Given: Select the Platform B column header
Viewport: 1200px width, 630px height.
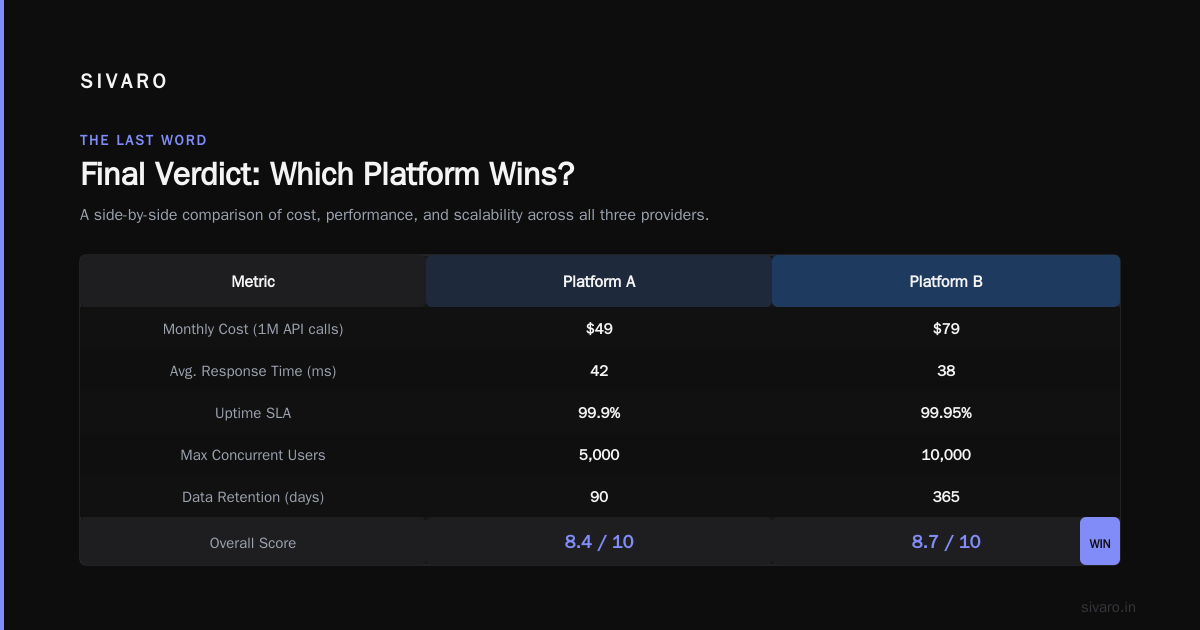Looking at the screenshot, I should [x=946, y=281].
